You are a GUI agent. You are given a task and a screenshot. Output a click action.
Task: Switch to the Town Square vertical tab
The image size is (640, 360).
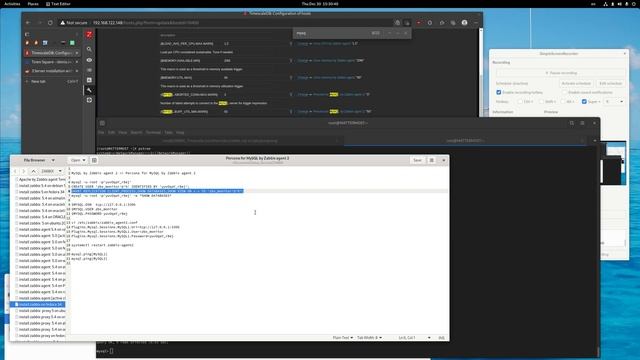point(51,62)
